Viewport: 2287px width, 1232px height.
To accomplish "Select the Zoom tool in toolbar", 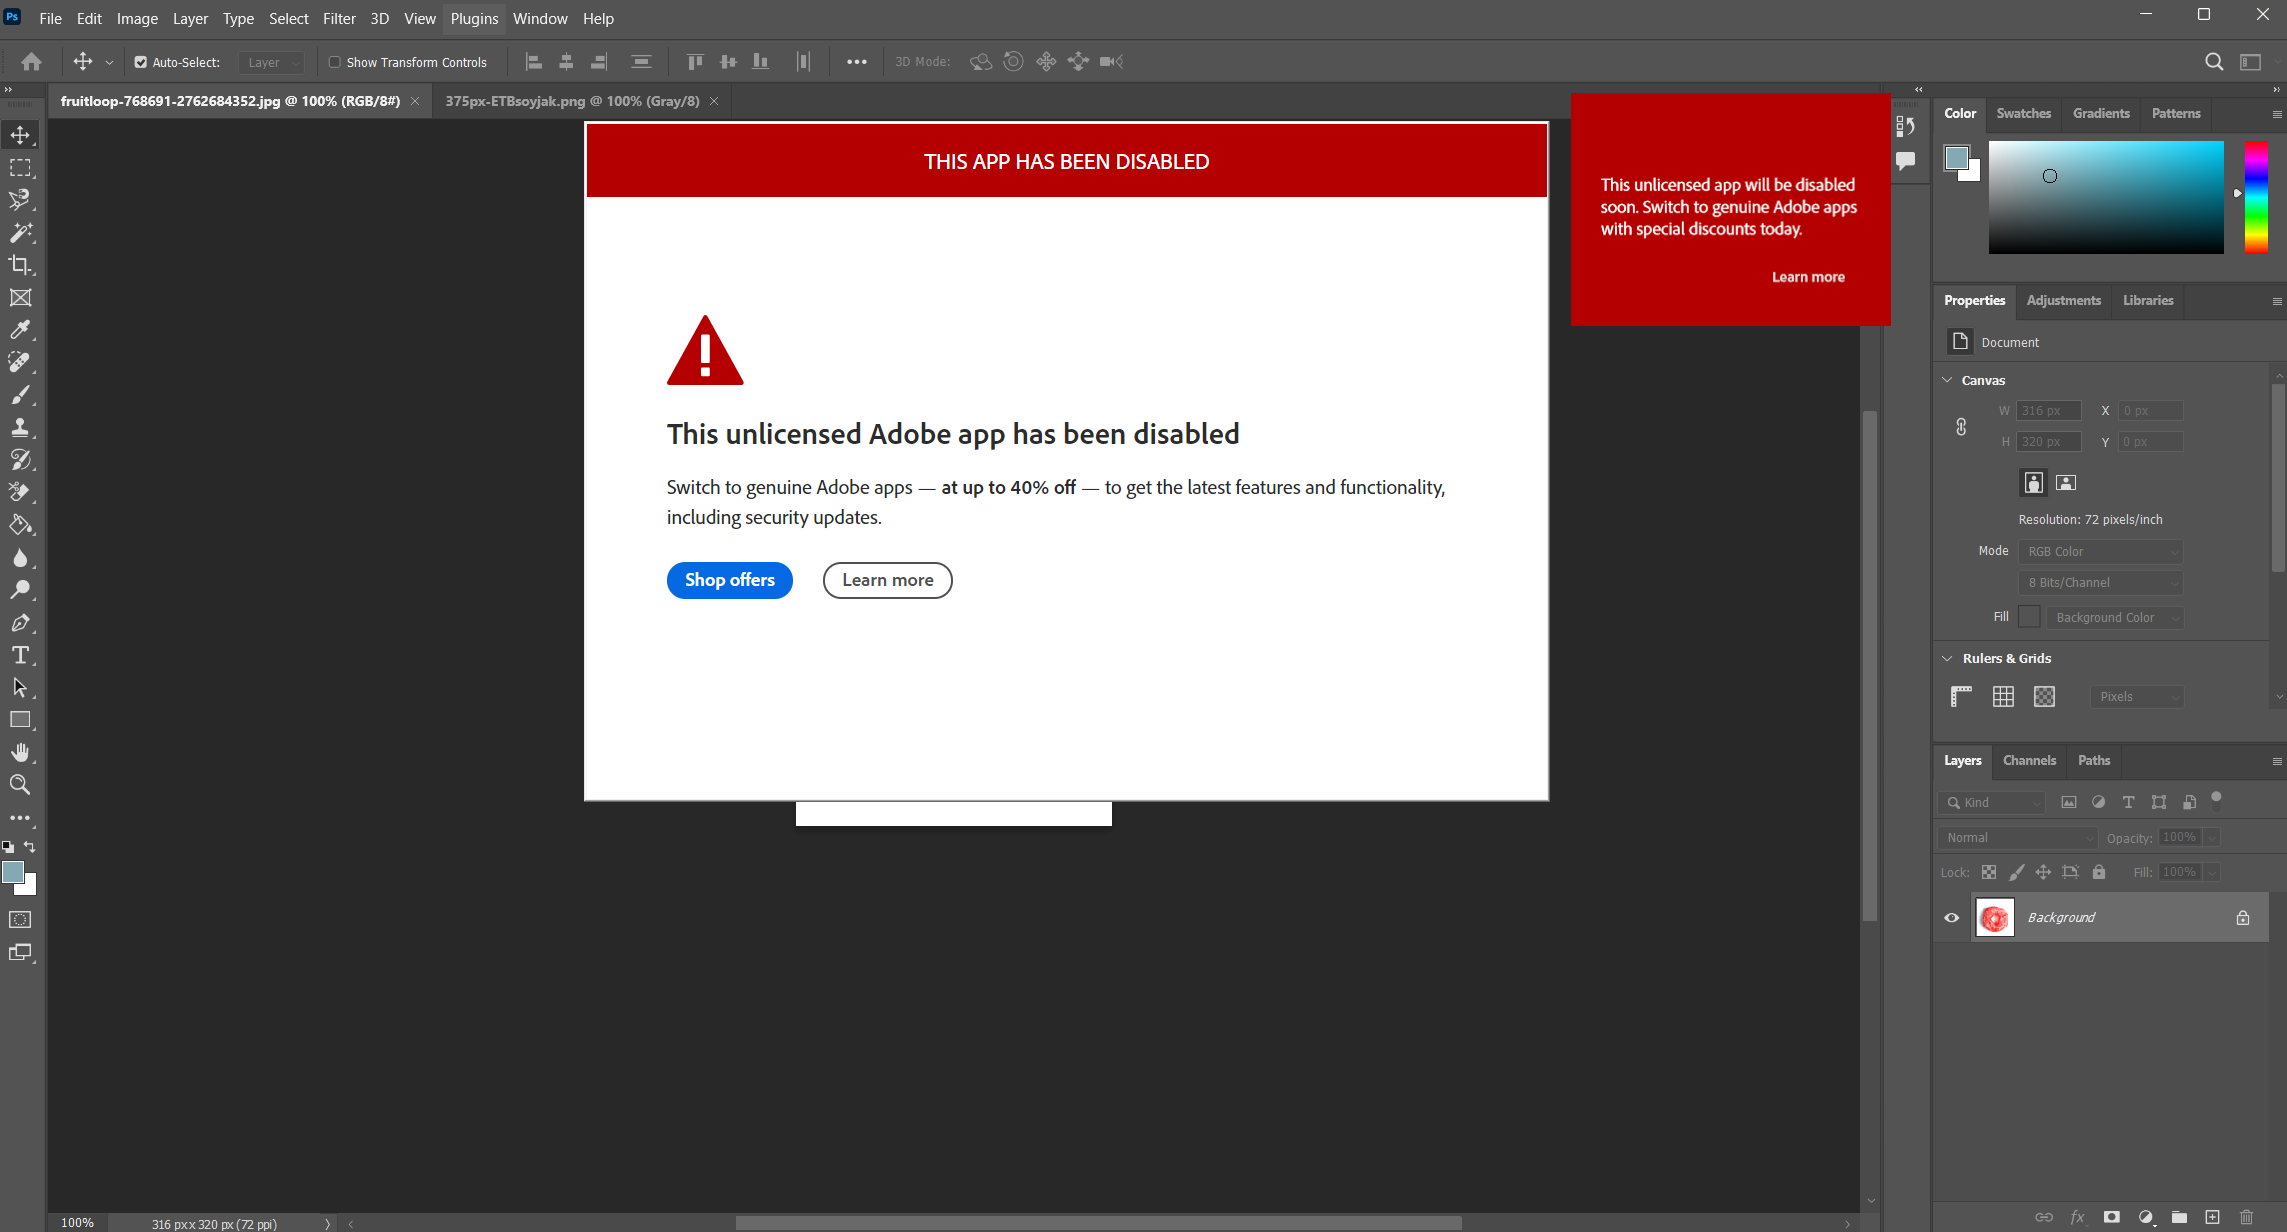I will tap(20, 785).
